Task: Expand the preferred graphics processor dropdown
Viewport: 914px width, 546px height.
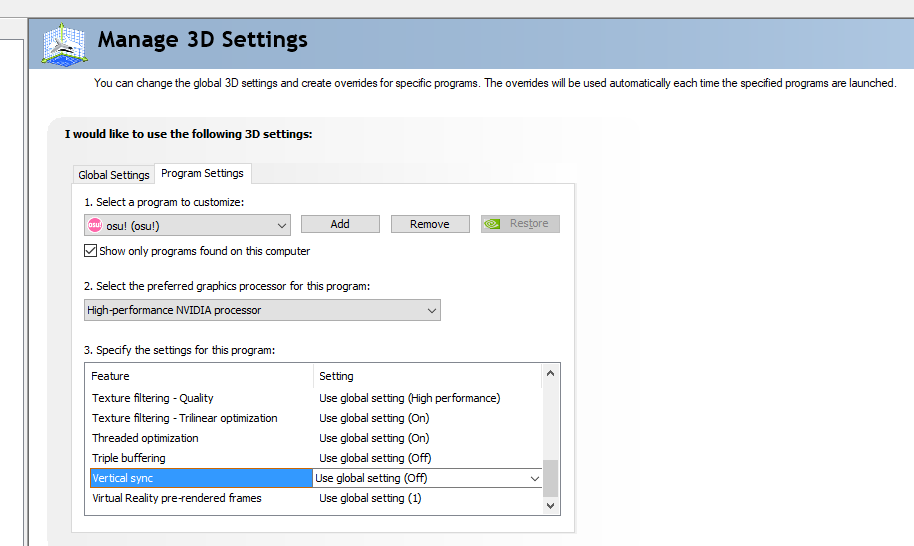Action: [431, 310]
